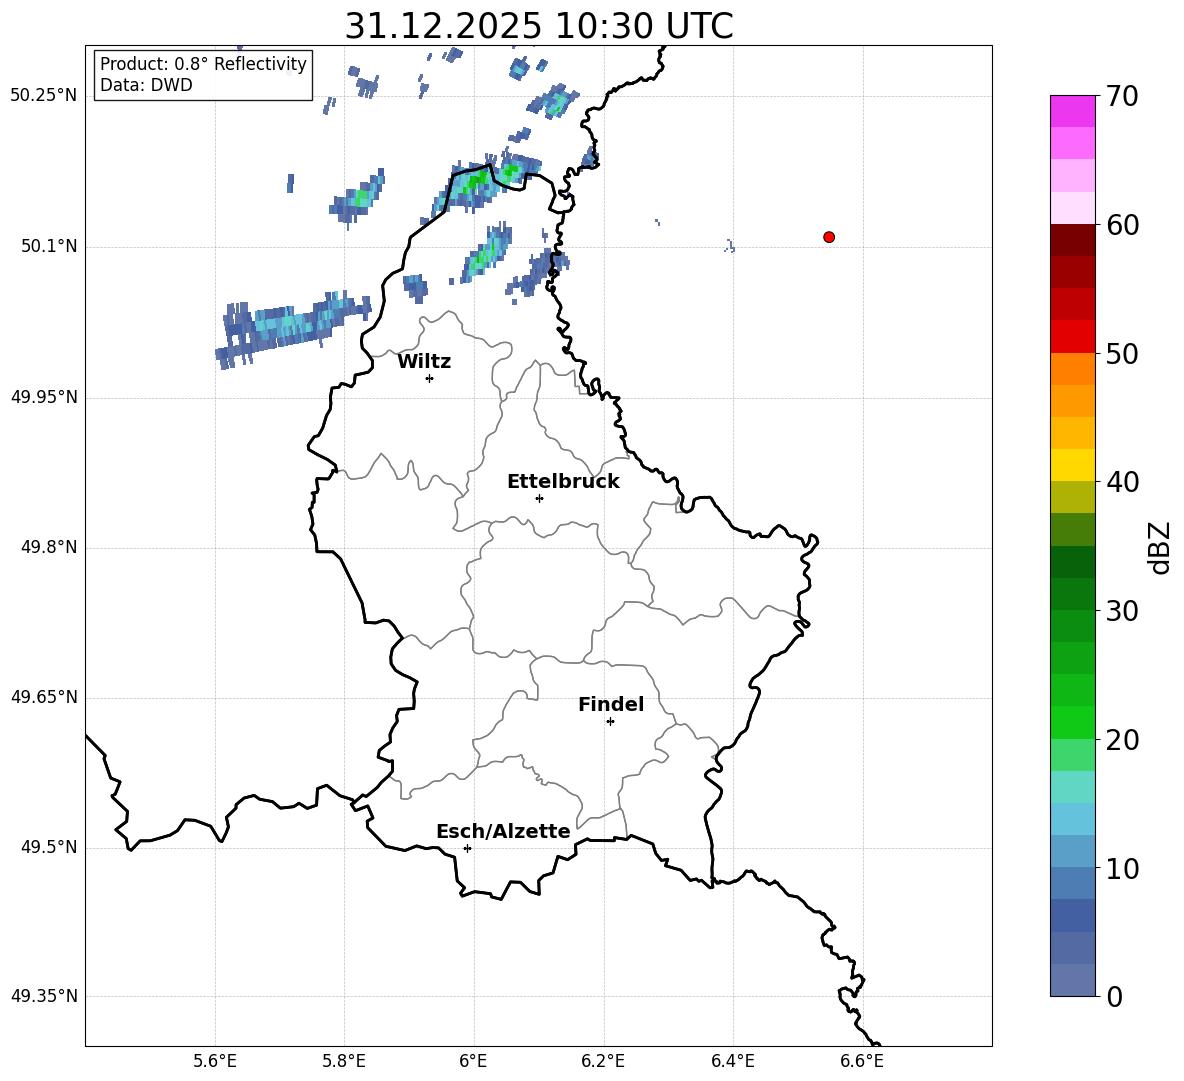Click the bright red colorbar segment above 50
Image resolution: width=1184 pixels, height=1081 pixels.
coord(1072,337)
